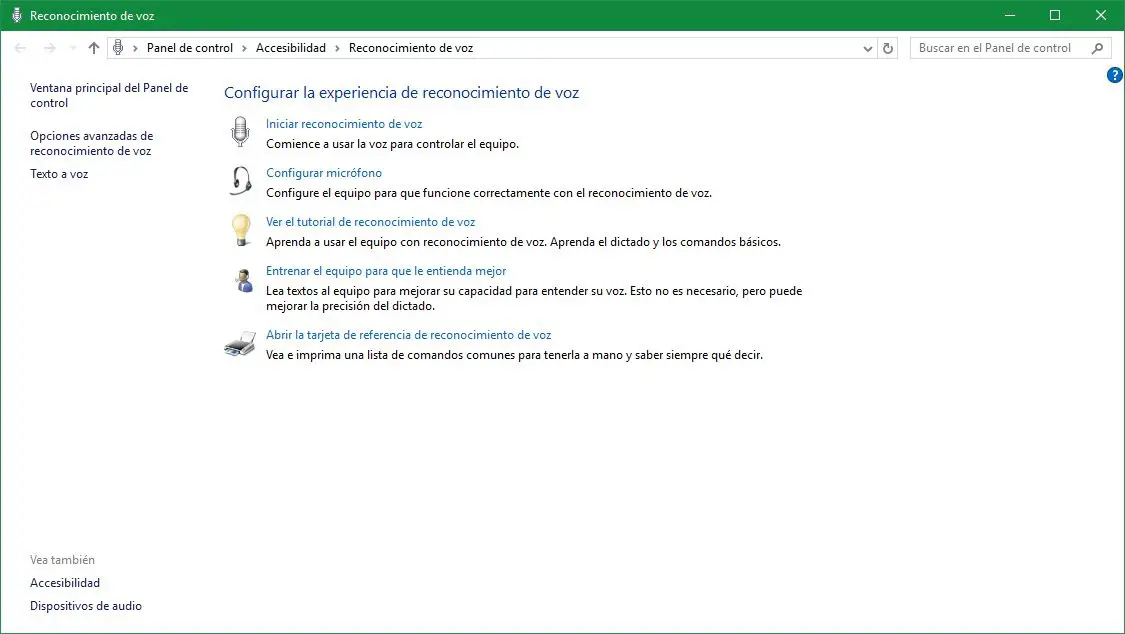Click the text Comience a usar la voz
Image resolution: width=1125 pixels, height=634 pixels.
(x=392, y=144)
